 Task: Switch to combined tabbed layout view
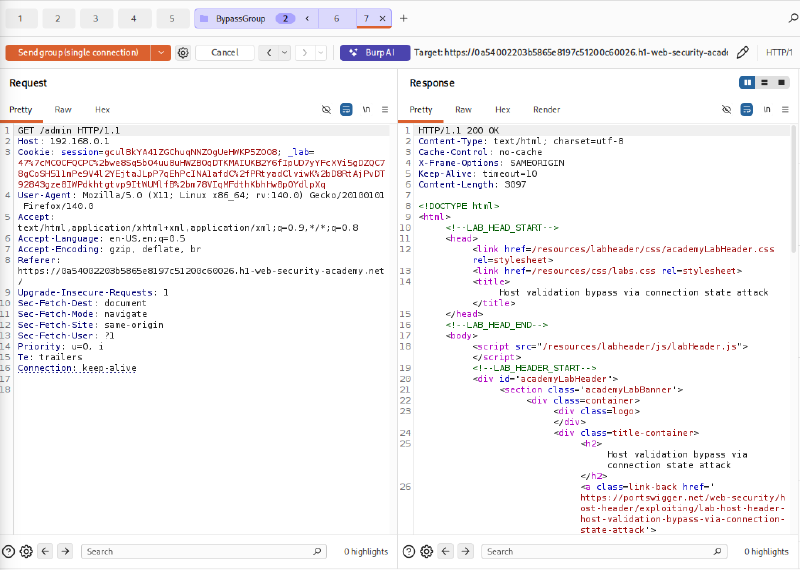[781, 82]
